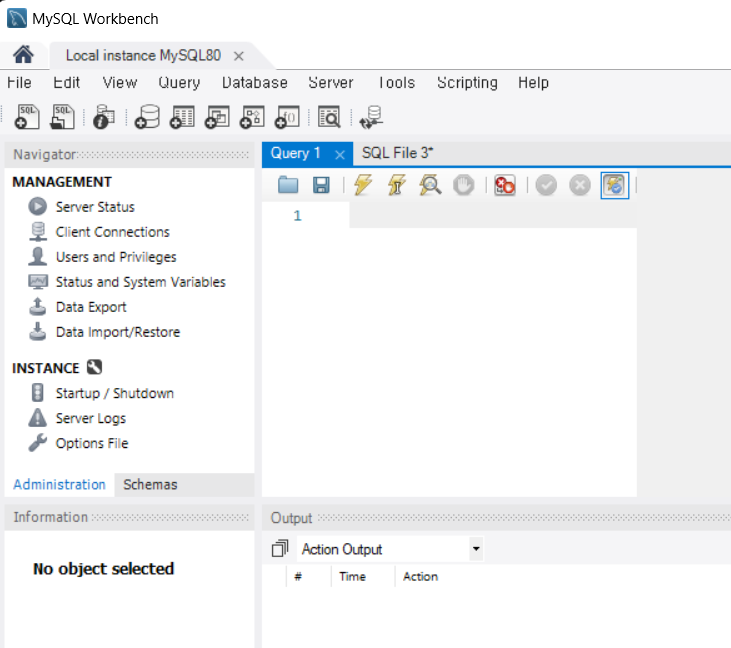Open the Help menu

(x=533, y=83)
